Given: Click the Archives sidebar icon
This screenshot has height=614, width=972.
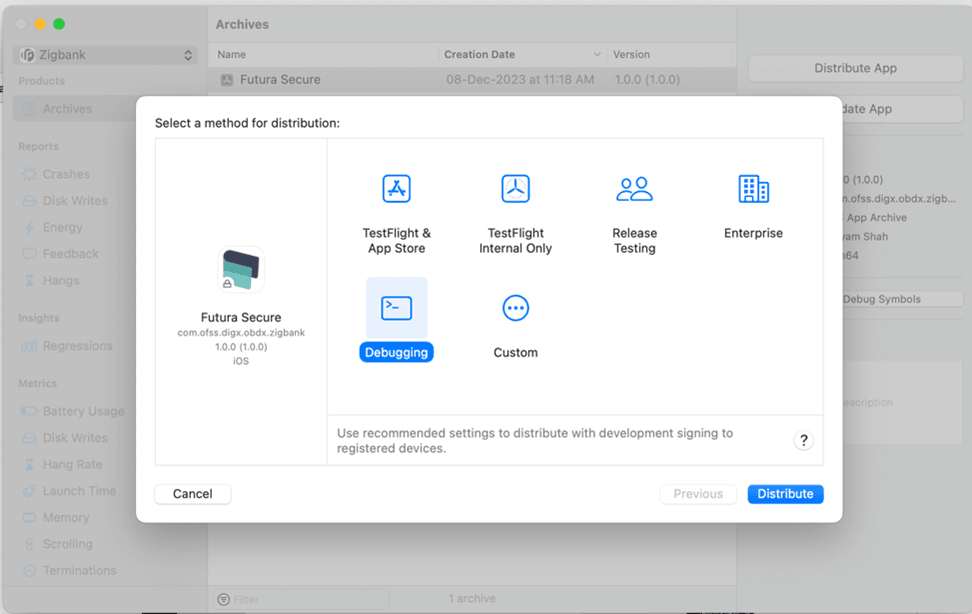Looking at the screenshot, I should (x=29, y=109).
